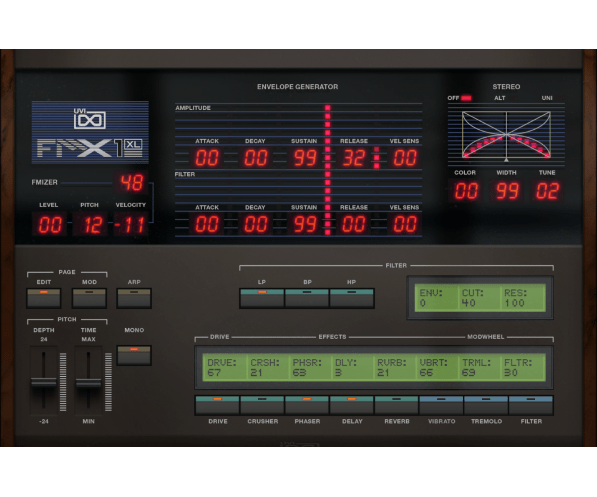Set stereo mode to OFF
Screen dimensions: 597x497
pos(460,98)
